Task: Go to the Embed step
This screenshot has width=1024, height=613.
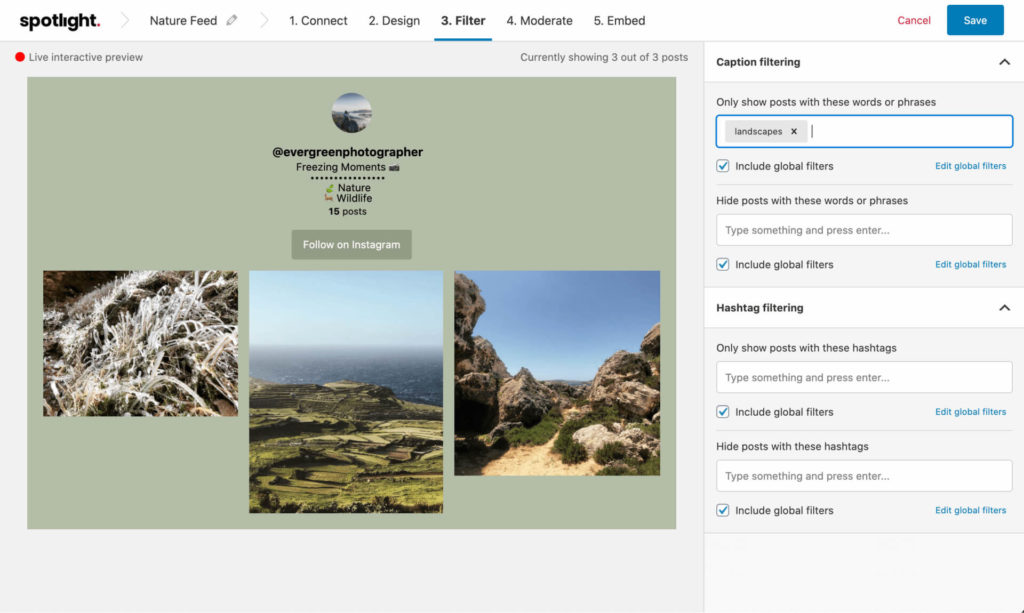Action: 618,20
